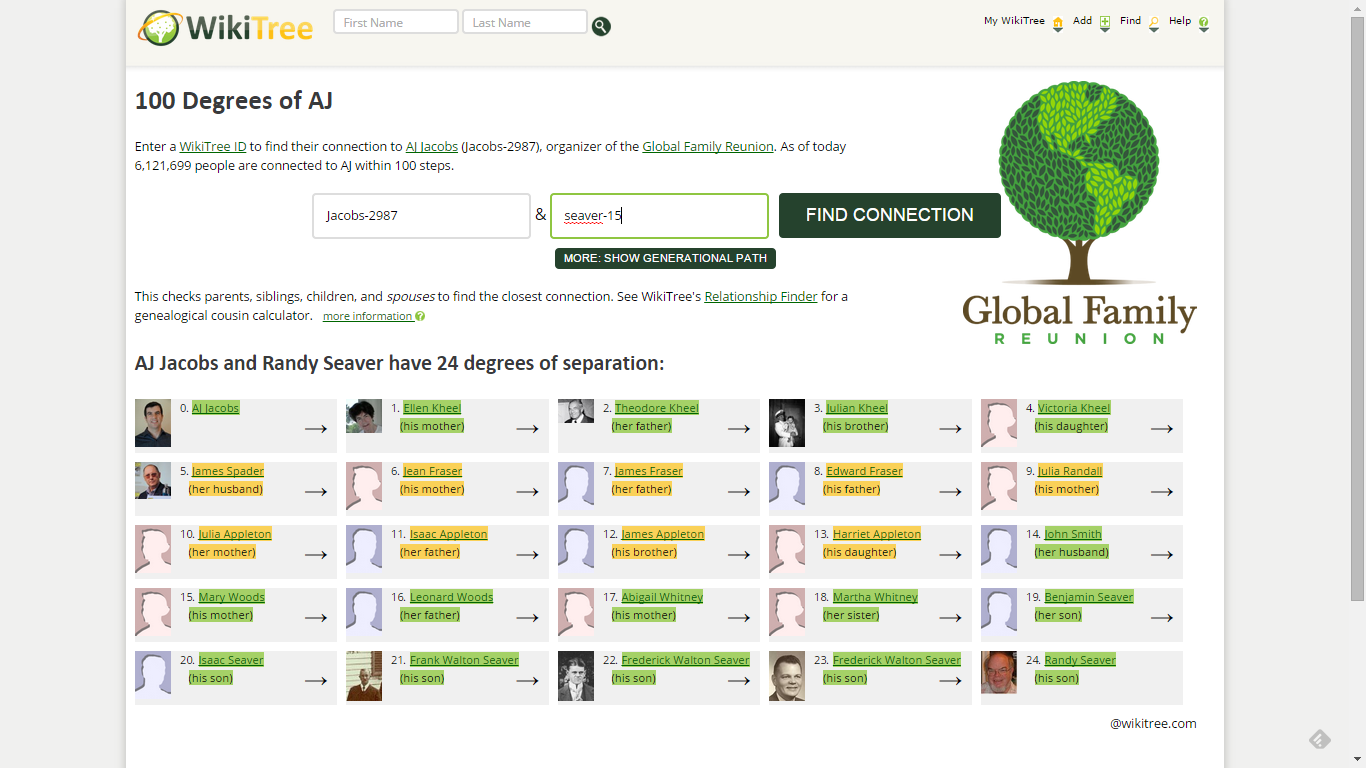
Task: Focus the First Name search field
Action: pos(396,22)
